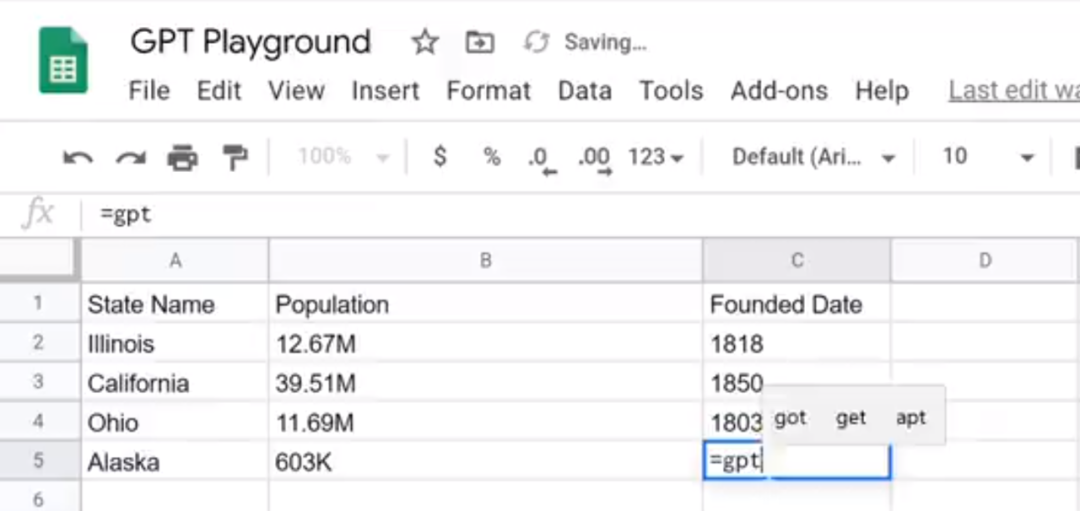The width and height of the screenshot is (1080, 511).
Task: Open the Add-ons menu
Action: pyautogui.click(x=779, y=91)
